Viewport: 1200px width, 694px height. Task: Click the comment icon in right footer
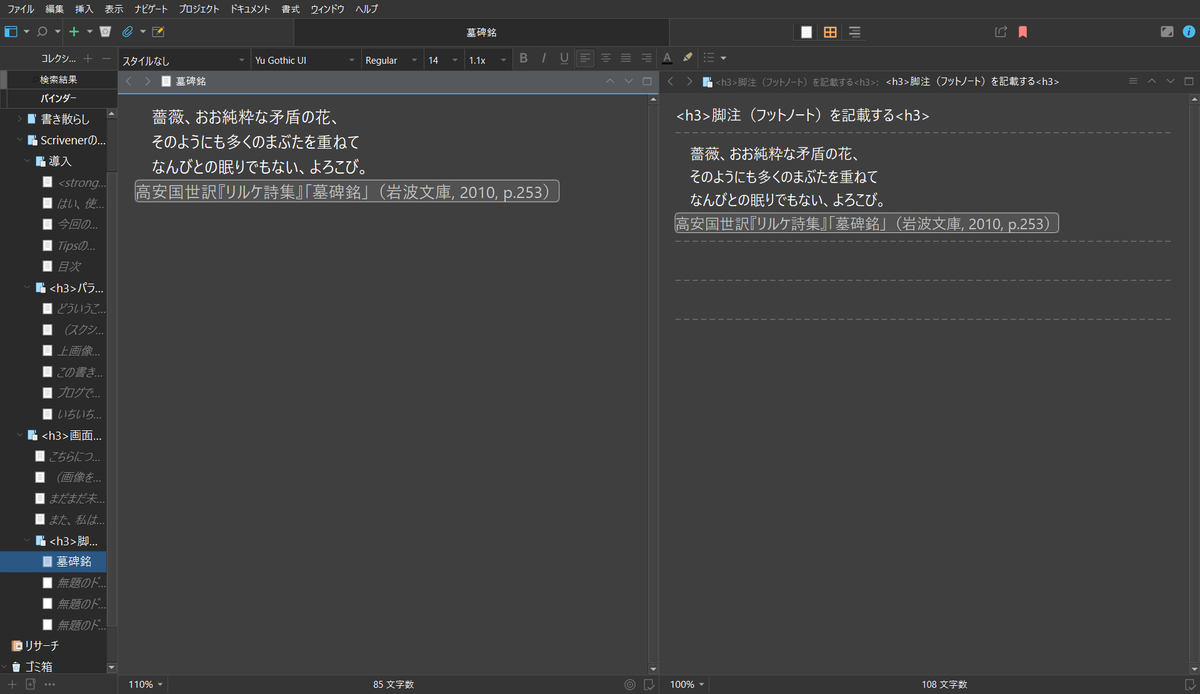1190,685
